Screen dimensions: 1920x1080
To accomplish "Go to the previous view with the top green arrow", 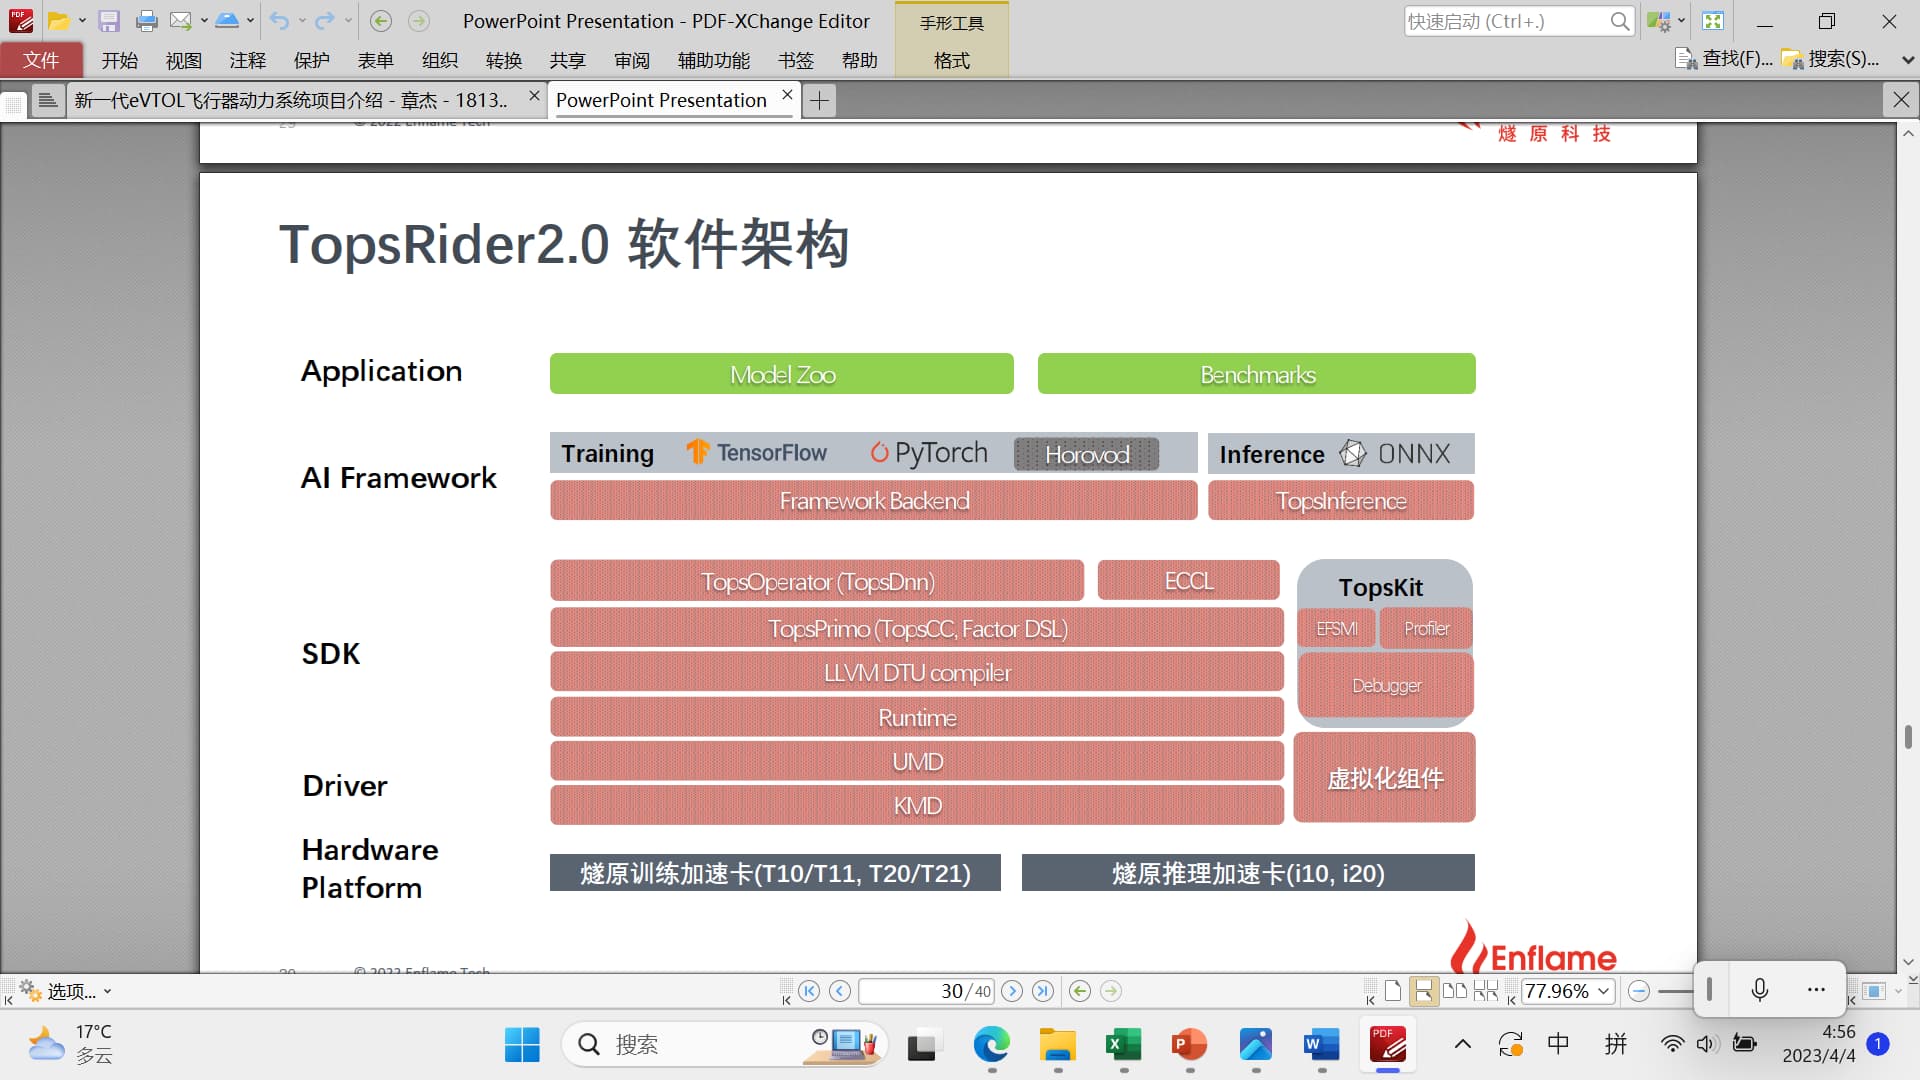I will pos(380,21).
